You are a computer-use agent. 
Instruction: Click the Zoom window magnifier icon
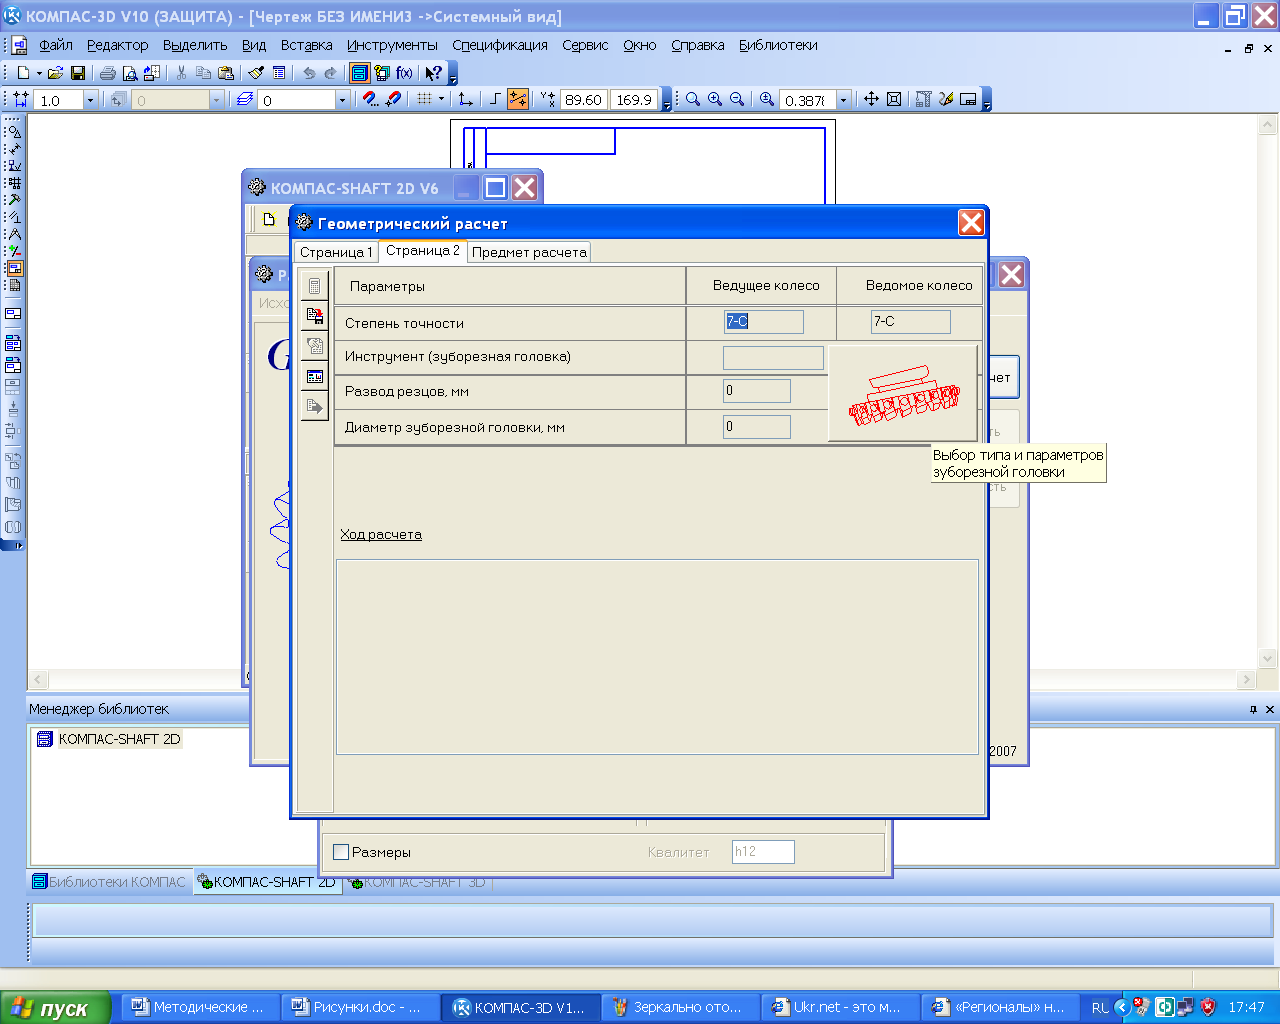click(x=692, y=99)
